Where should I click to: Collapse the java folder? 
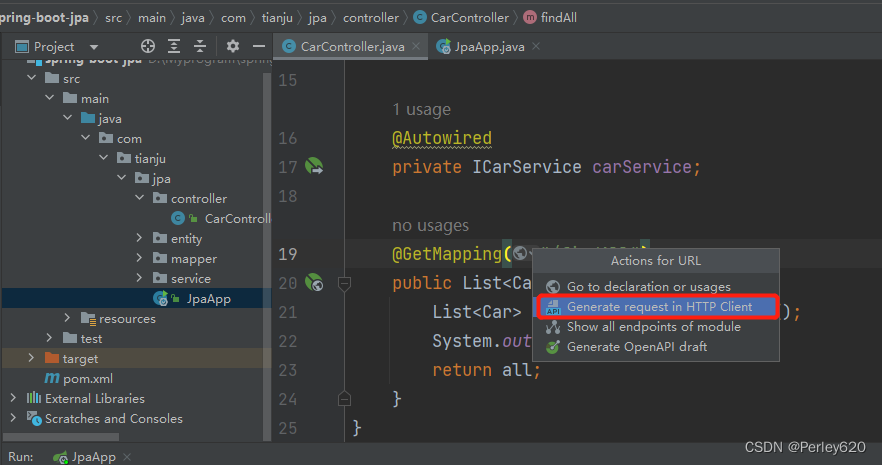[x=68, y=118]
